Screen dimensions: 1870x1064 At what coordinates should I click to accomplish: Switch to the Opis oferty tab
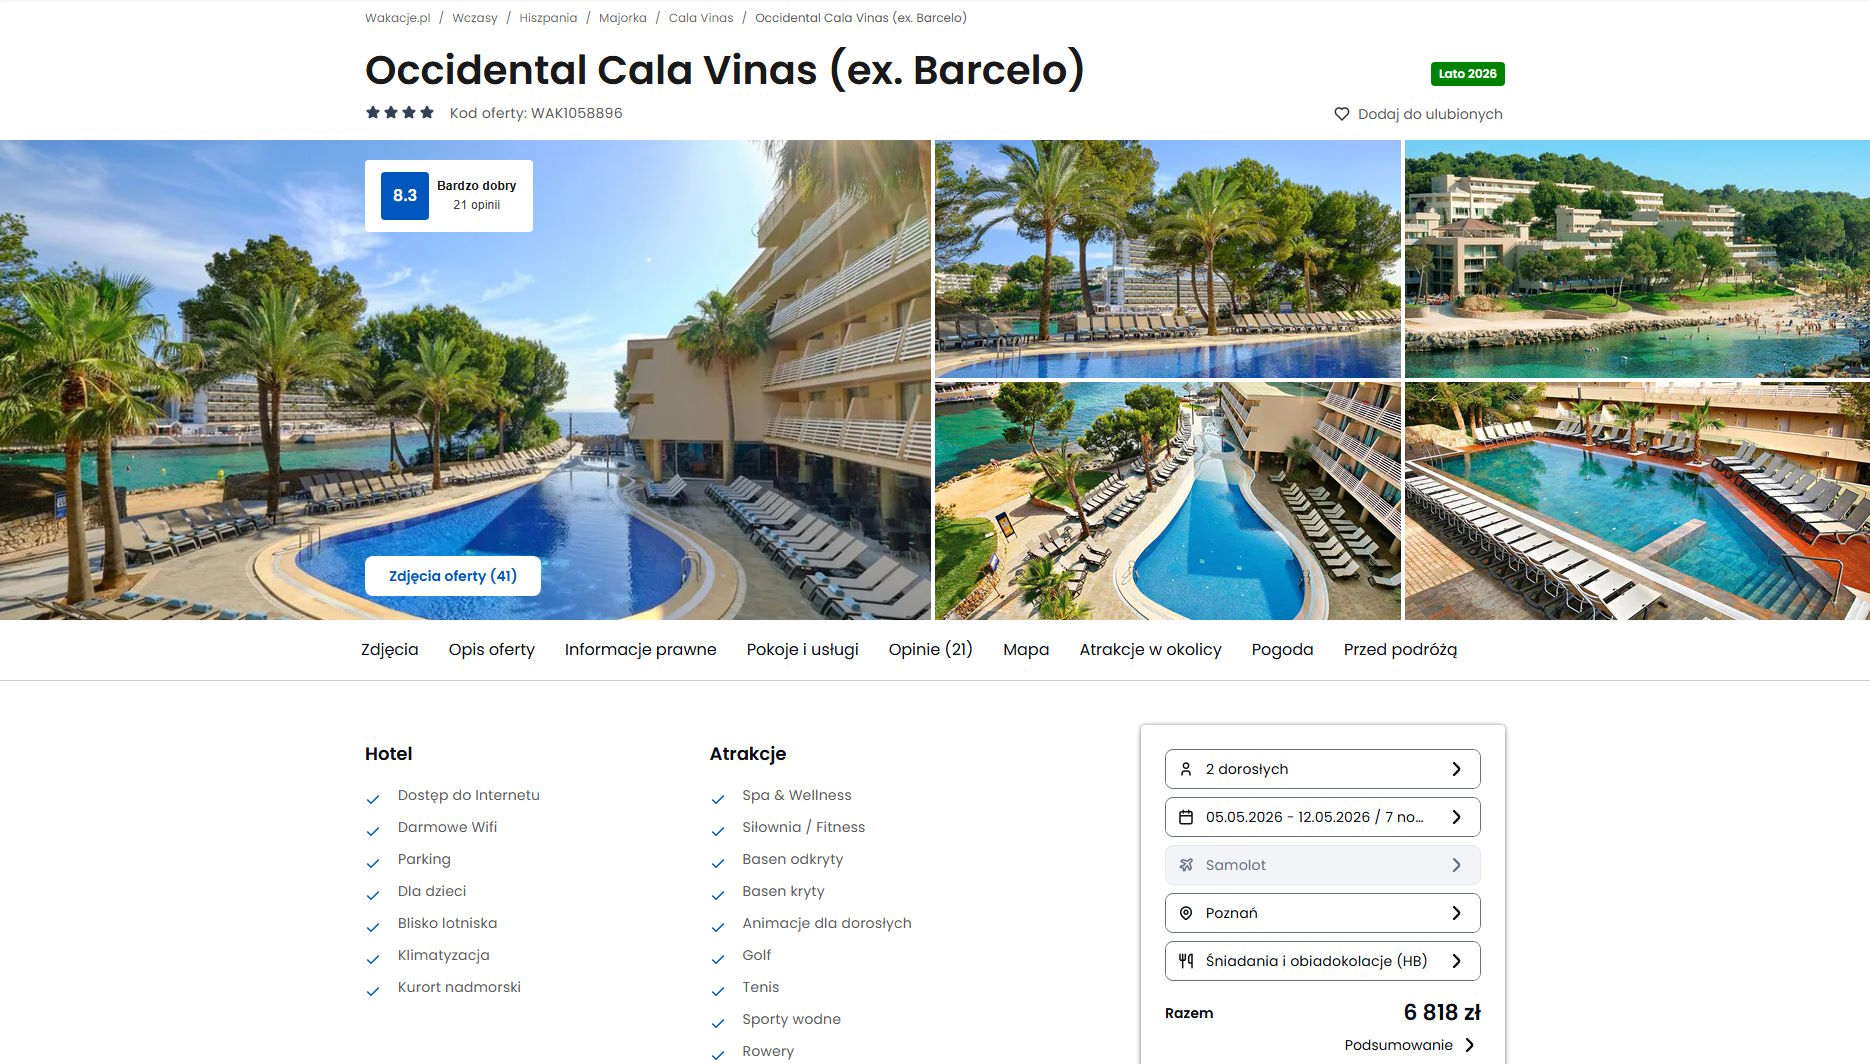tap(492, 650)
